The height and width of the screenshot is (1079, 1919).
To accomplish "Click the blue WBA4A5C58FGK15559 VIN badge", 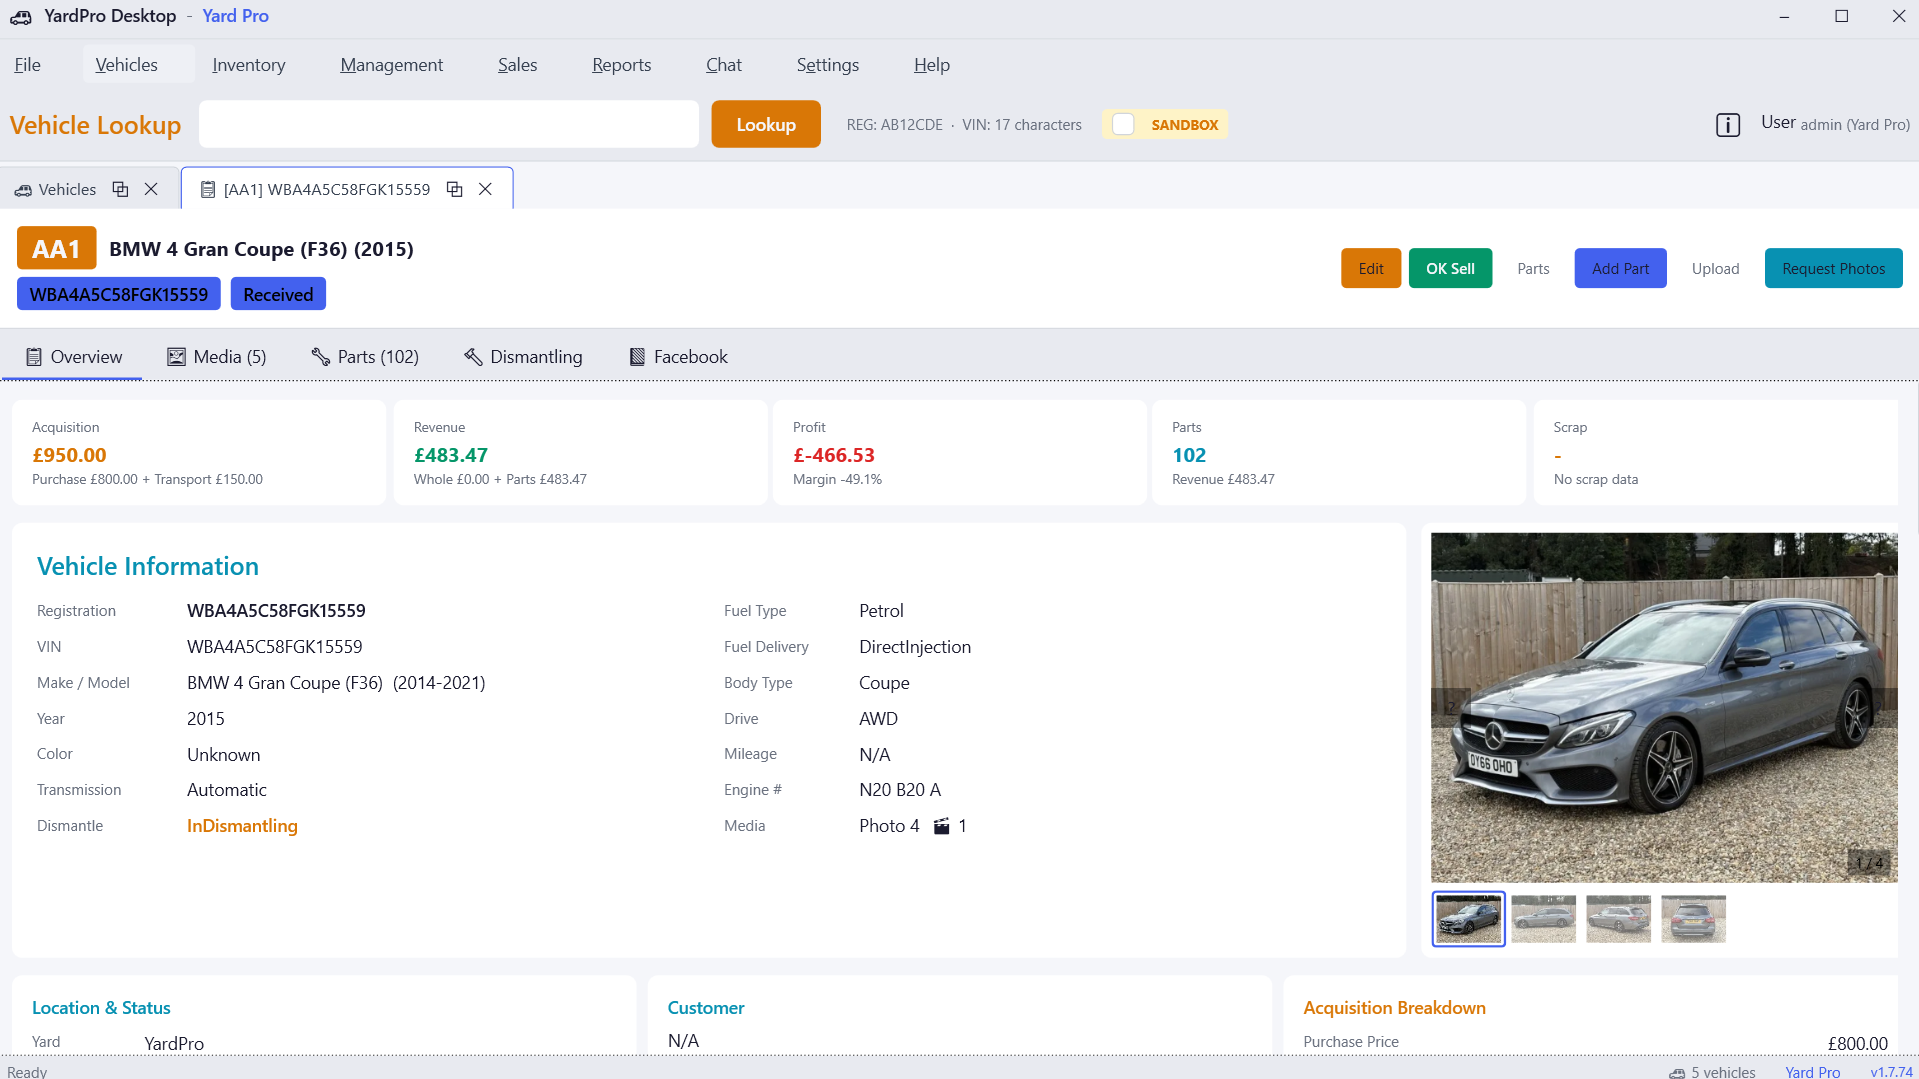I will (x=119, y=294).
